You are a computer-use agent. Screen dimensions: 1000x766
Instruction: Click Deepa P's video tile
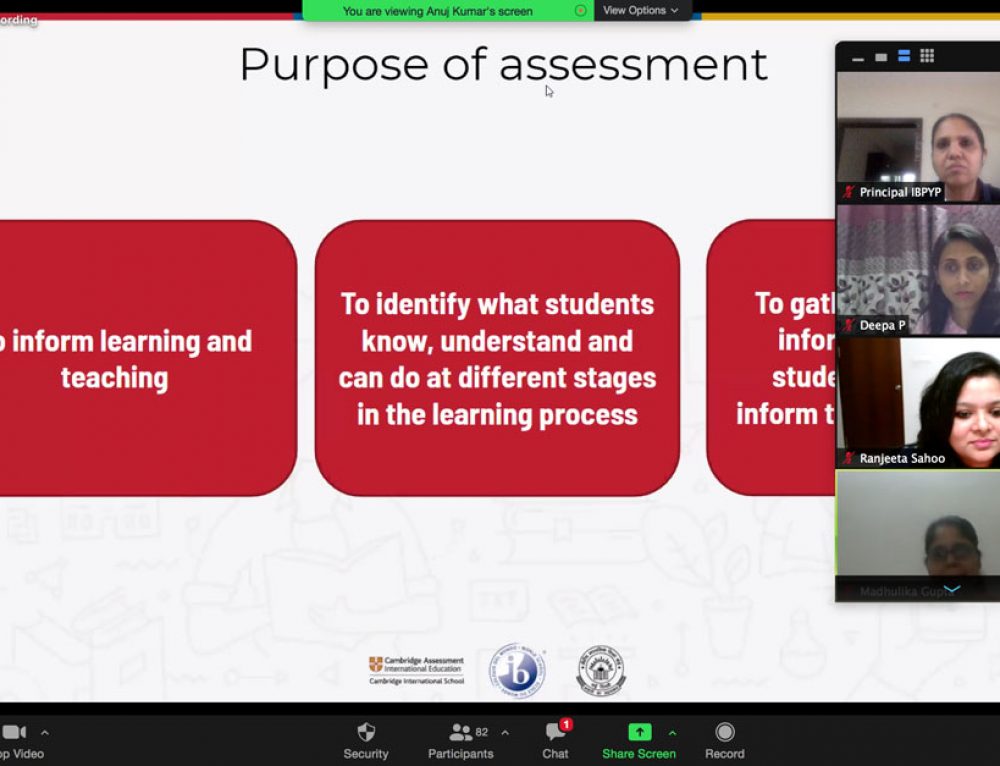click(x=917, y=270)
